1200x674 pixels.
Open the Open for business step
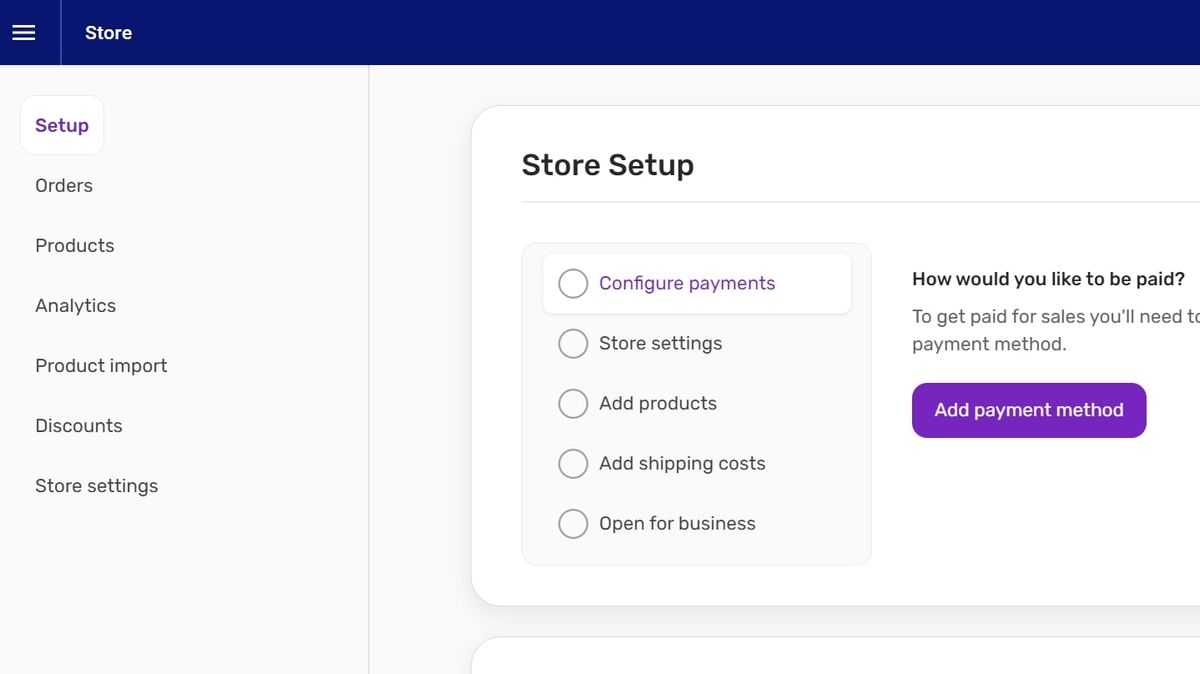(x=677, y=523)
